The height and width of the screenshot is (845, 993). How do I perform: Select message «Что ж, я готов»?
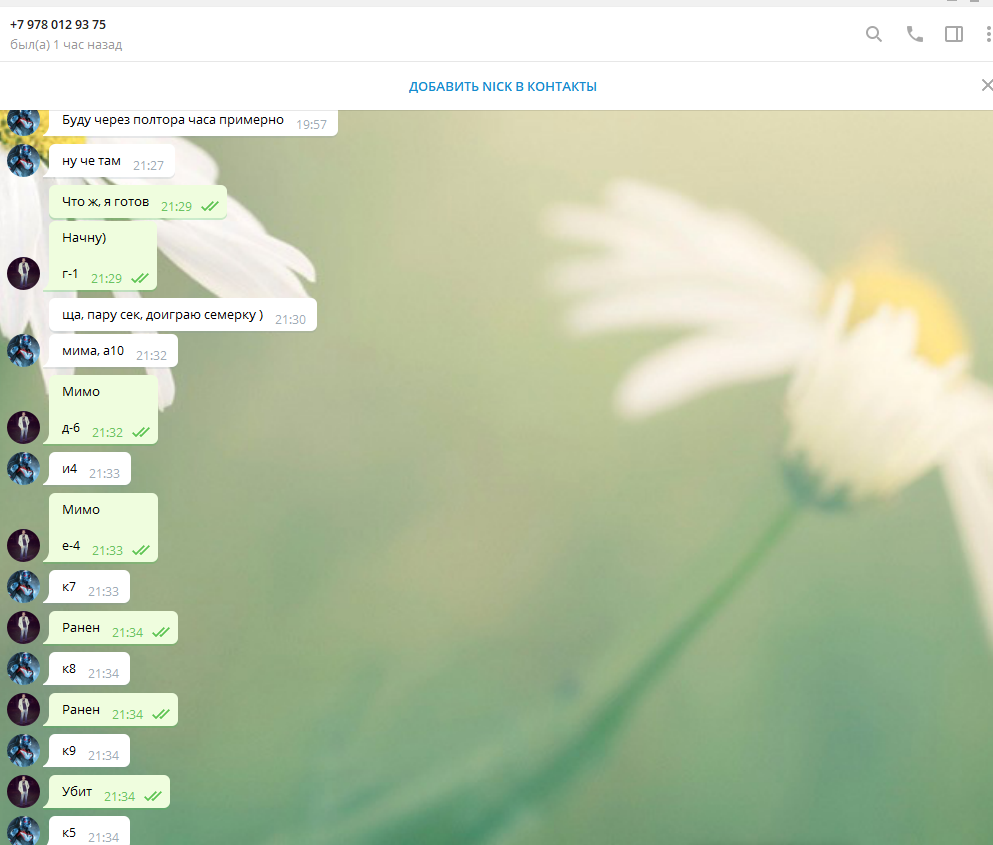coord(137,202)
